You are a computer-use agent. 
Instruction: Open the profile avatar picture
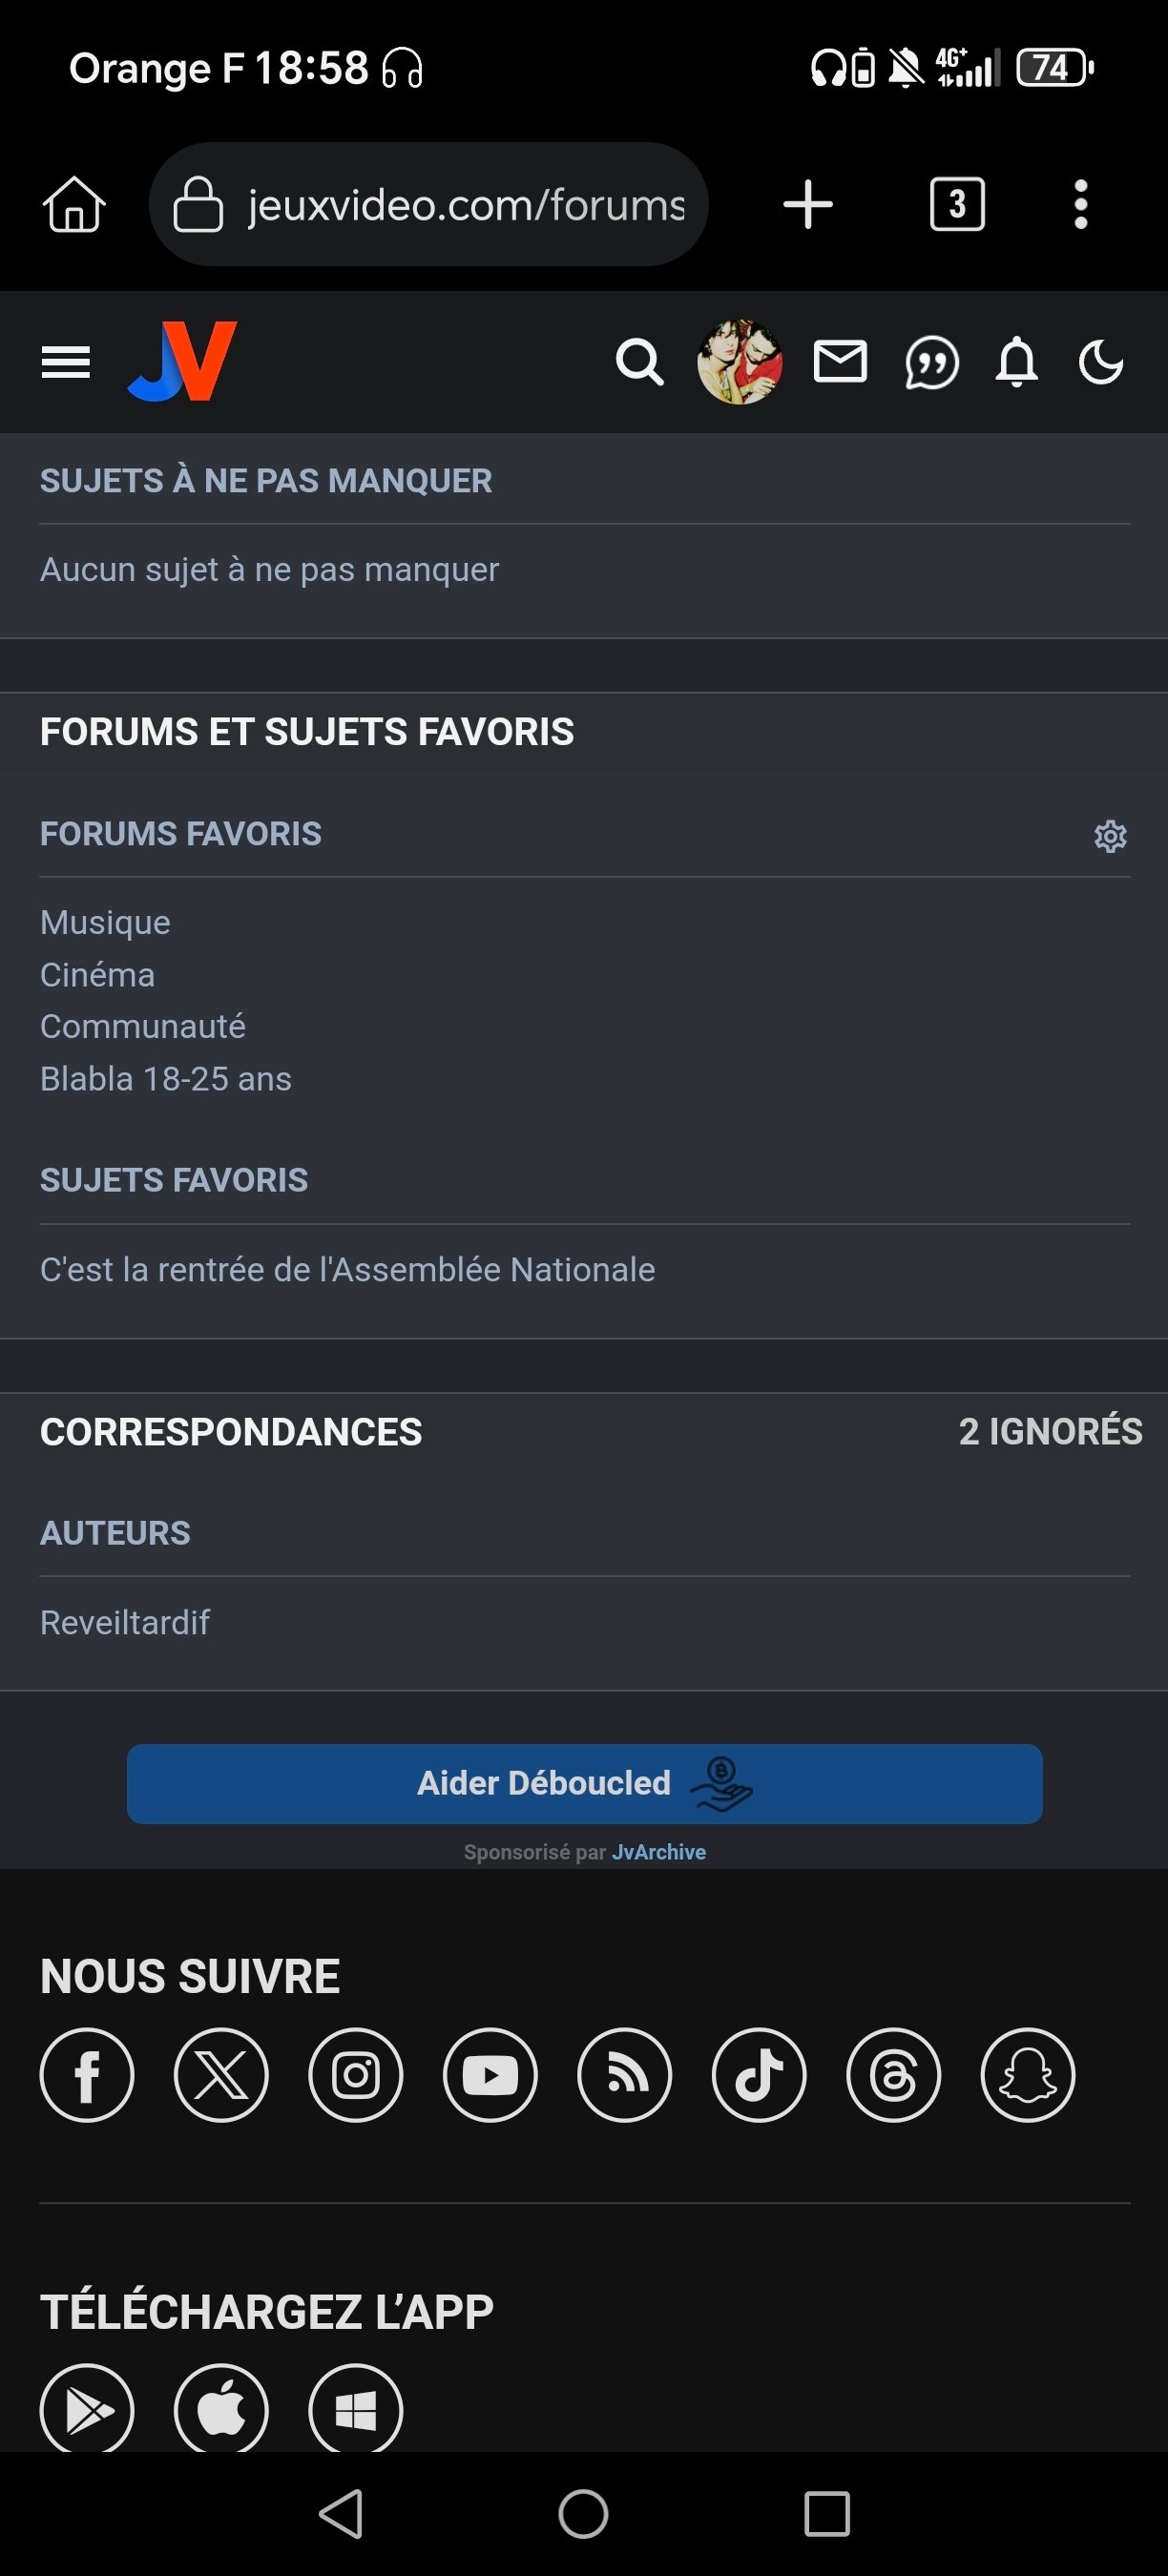pyautogui.click(x=740, y=362)
